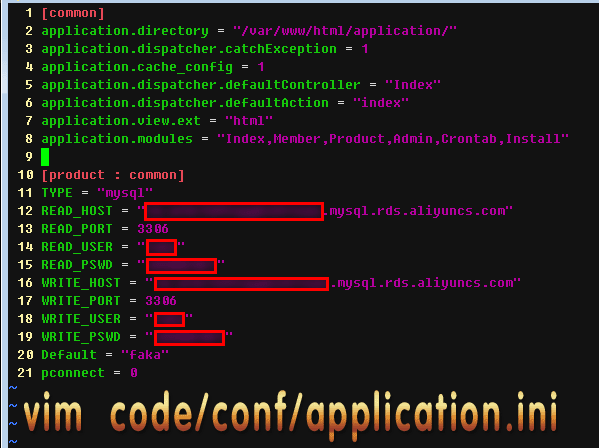Click the redacted READ_HOST box
This screenshot has height=448, width=599.
[234, 212]
